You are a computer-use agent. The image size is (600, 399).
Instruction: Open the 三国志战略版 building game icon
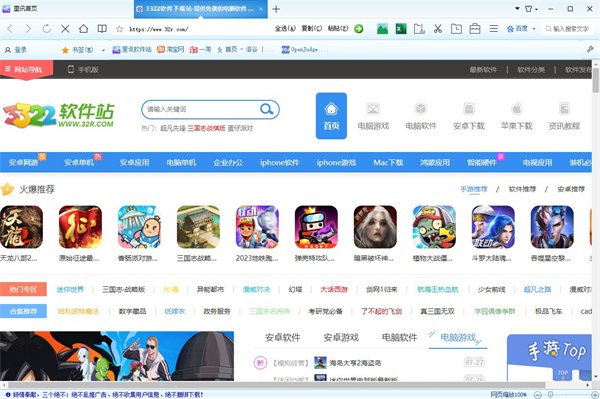tap(198, 227)
